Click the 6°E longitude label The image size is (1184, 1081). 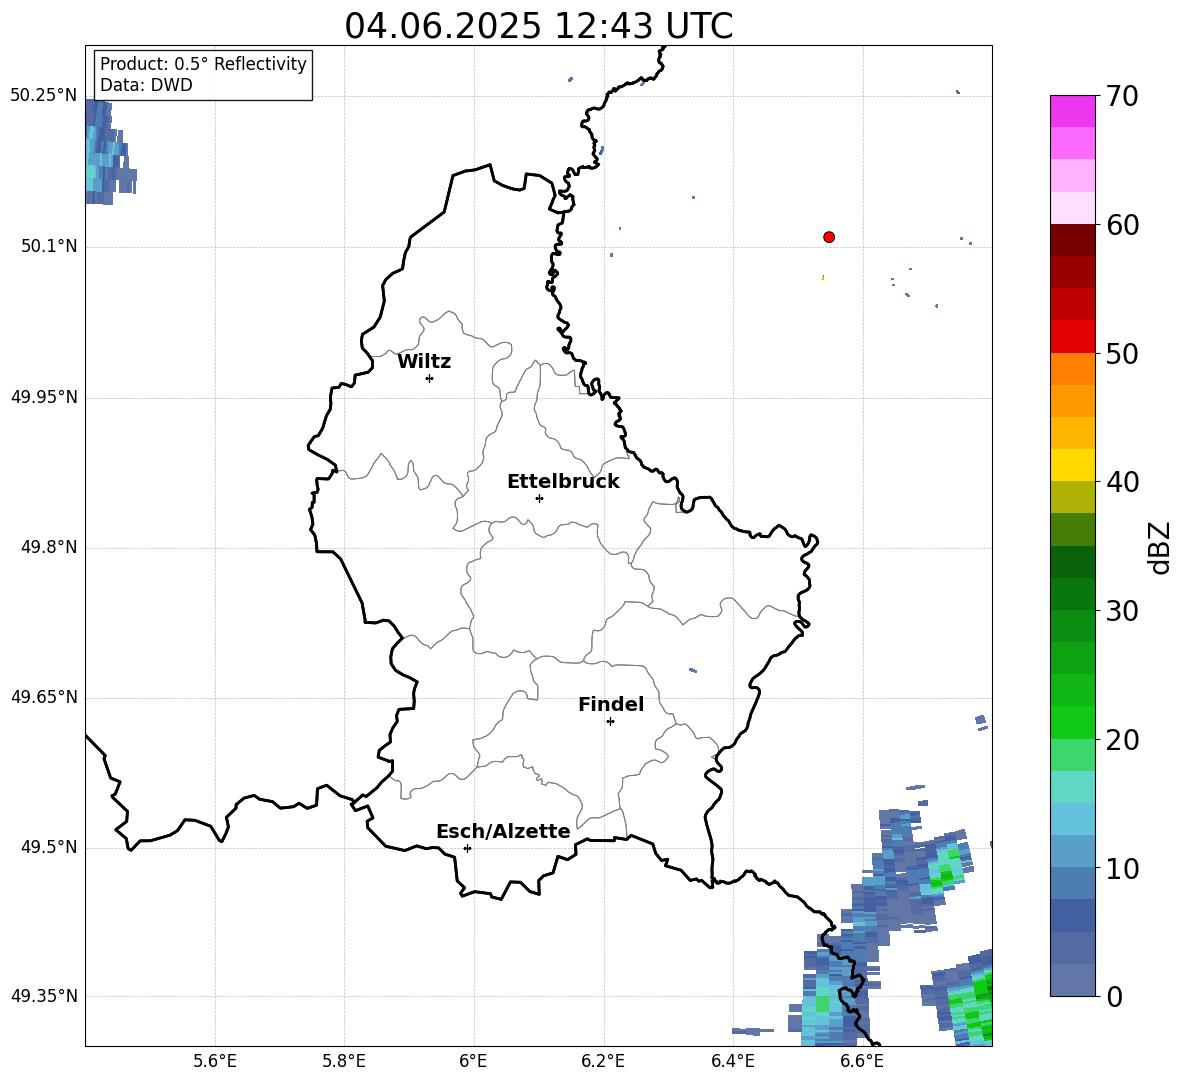tap(473, 1061)
